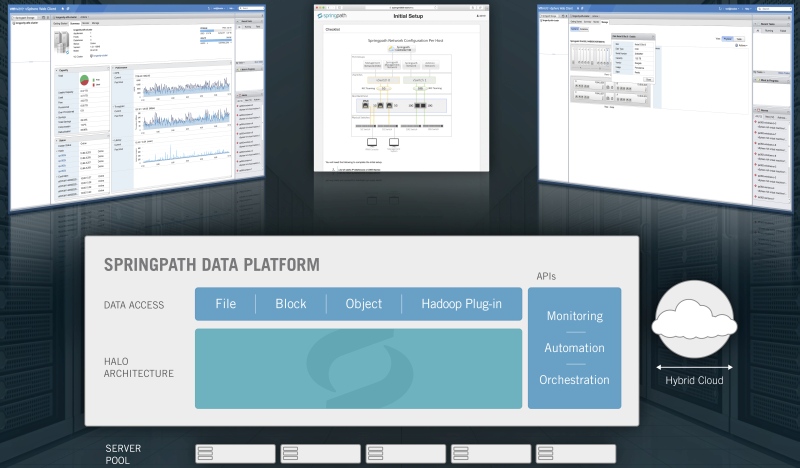Click the search field in left vSphere window
The height and width of the screenshot is (468, 800).
click(252, 8)
